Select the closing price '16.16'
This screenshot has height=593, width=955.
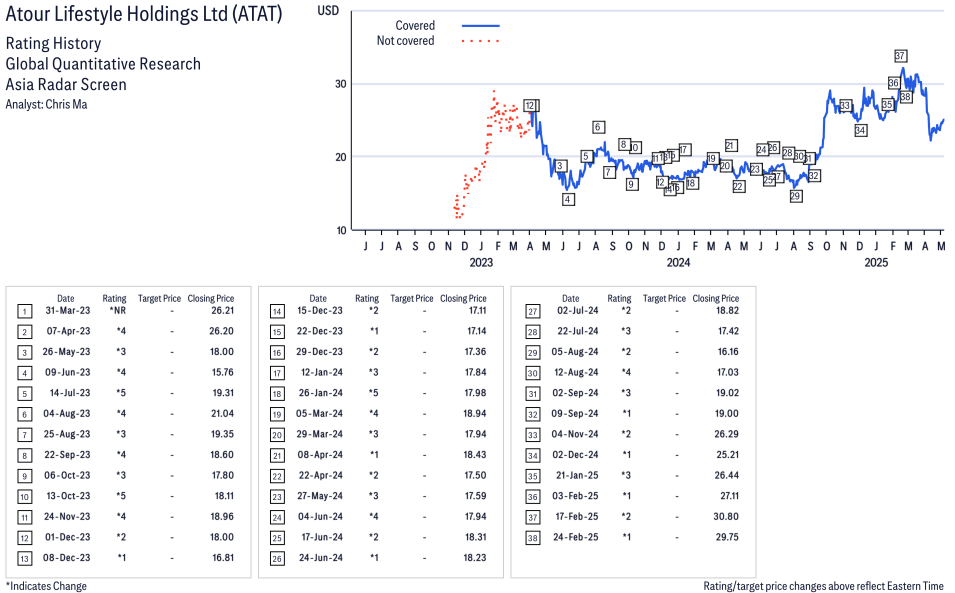pyautogui.click(x=728, y=352)
